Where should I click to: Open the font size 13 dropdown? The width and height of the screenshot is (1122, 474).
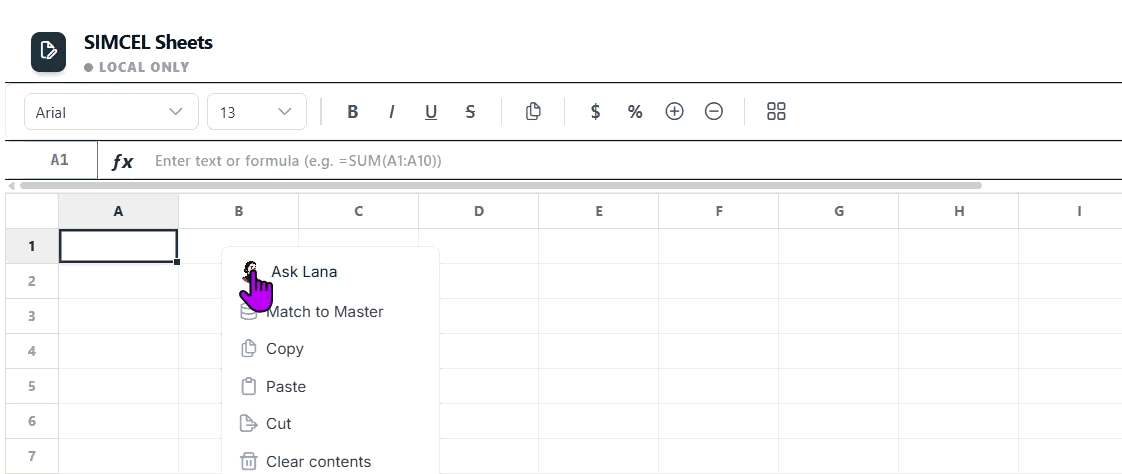257,112
